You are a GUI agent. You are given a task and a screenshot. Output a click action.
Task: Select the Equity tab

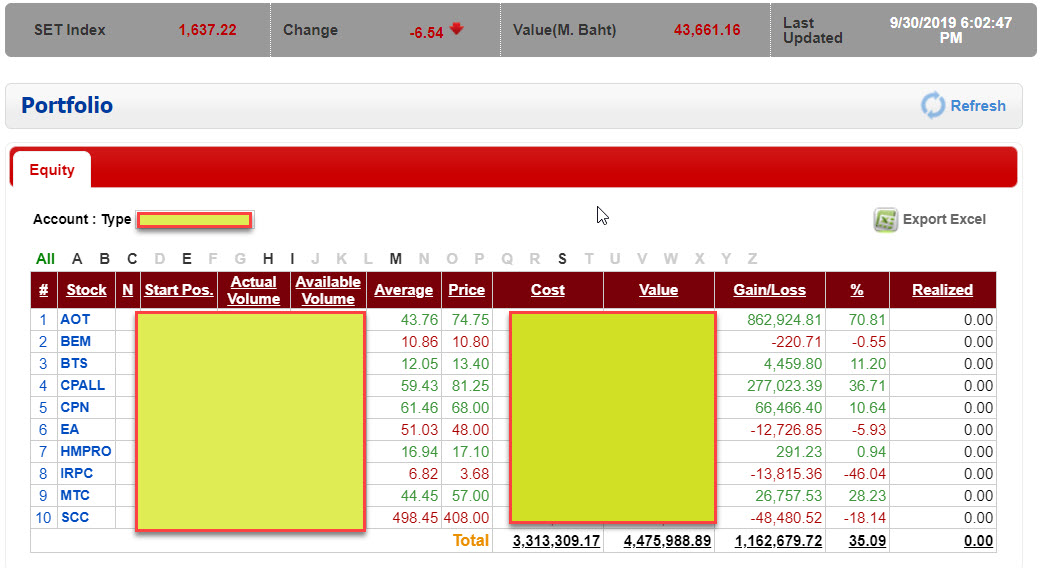point(52,170)
